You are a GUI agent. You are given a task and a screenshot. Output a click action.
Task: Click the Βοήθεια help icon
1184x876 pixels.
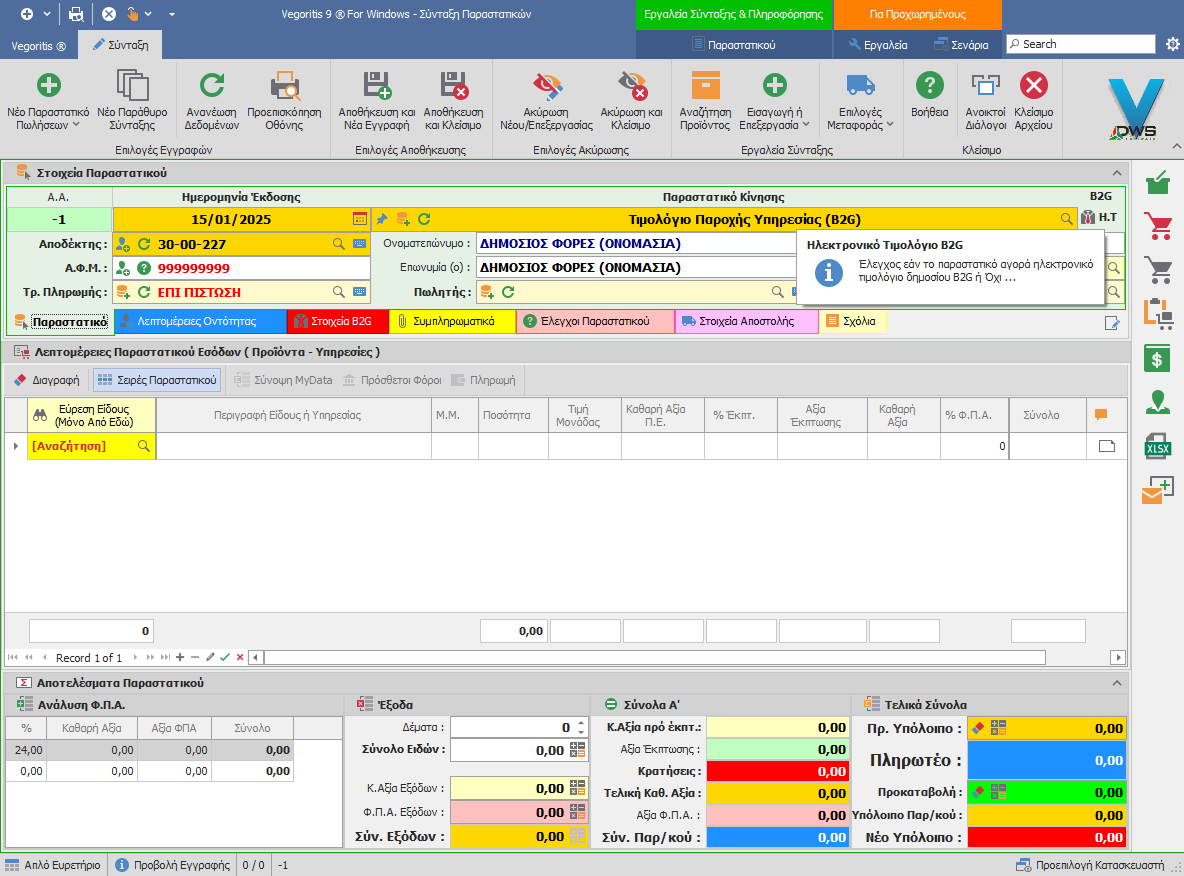pyautogui.click(x=929, y=87)
